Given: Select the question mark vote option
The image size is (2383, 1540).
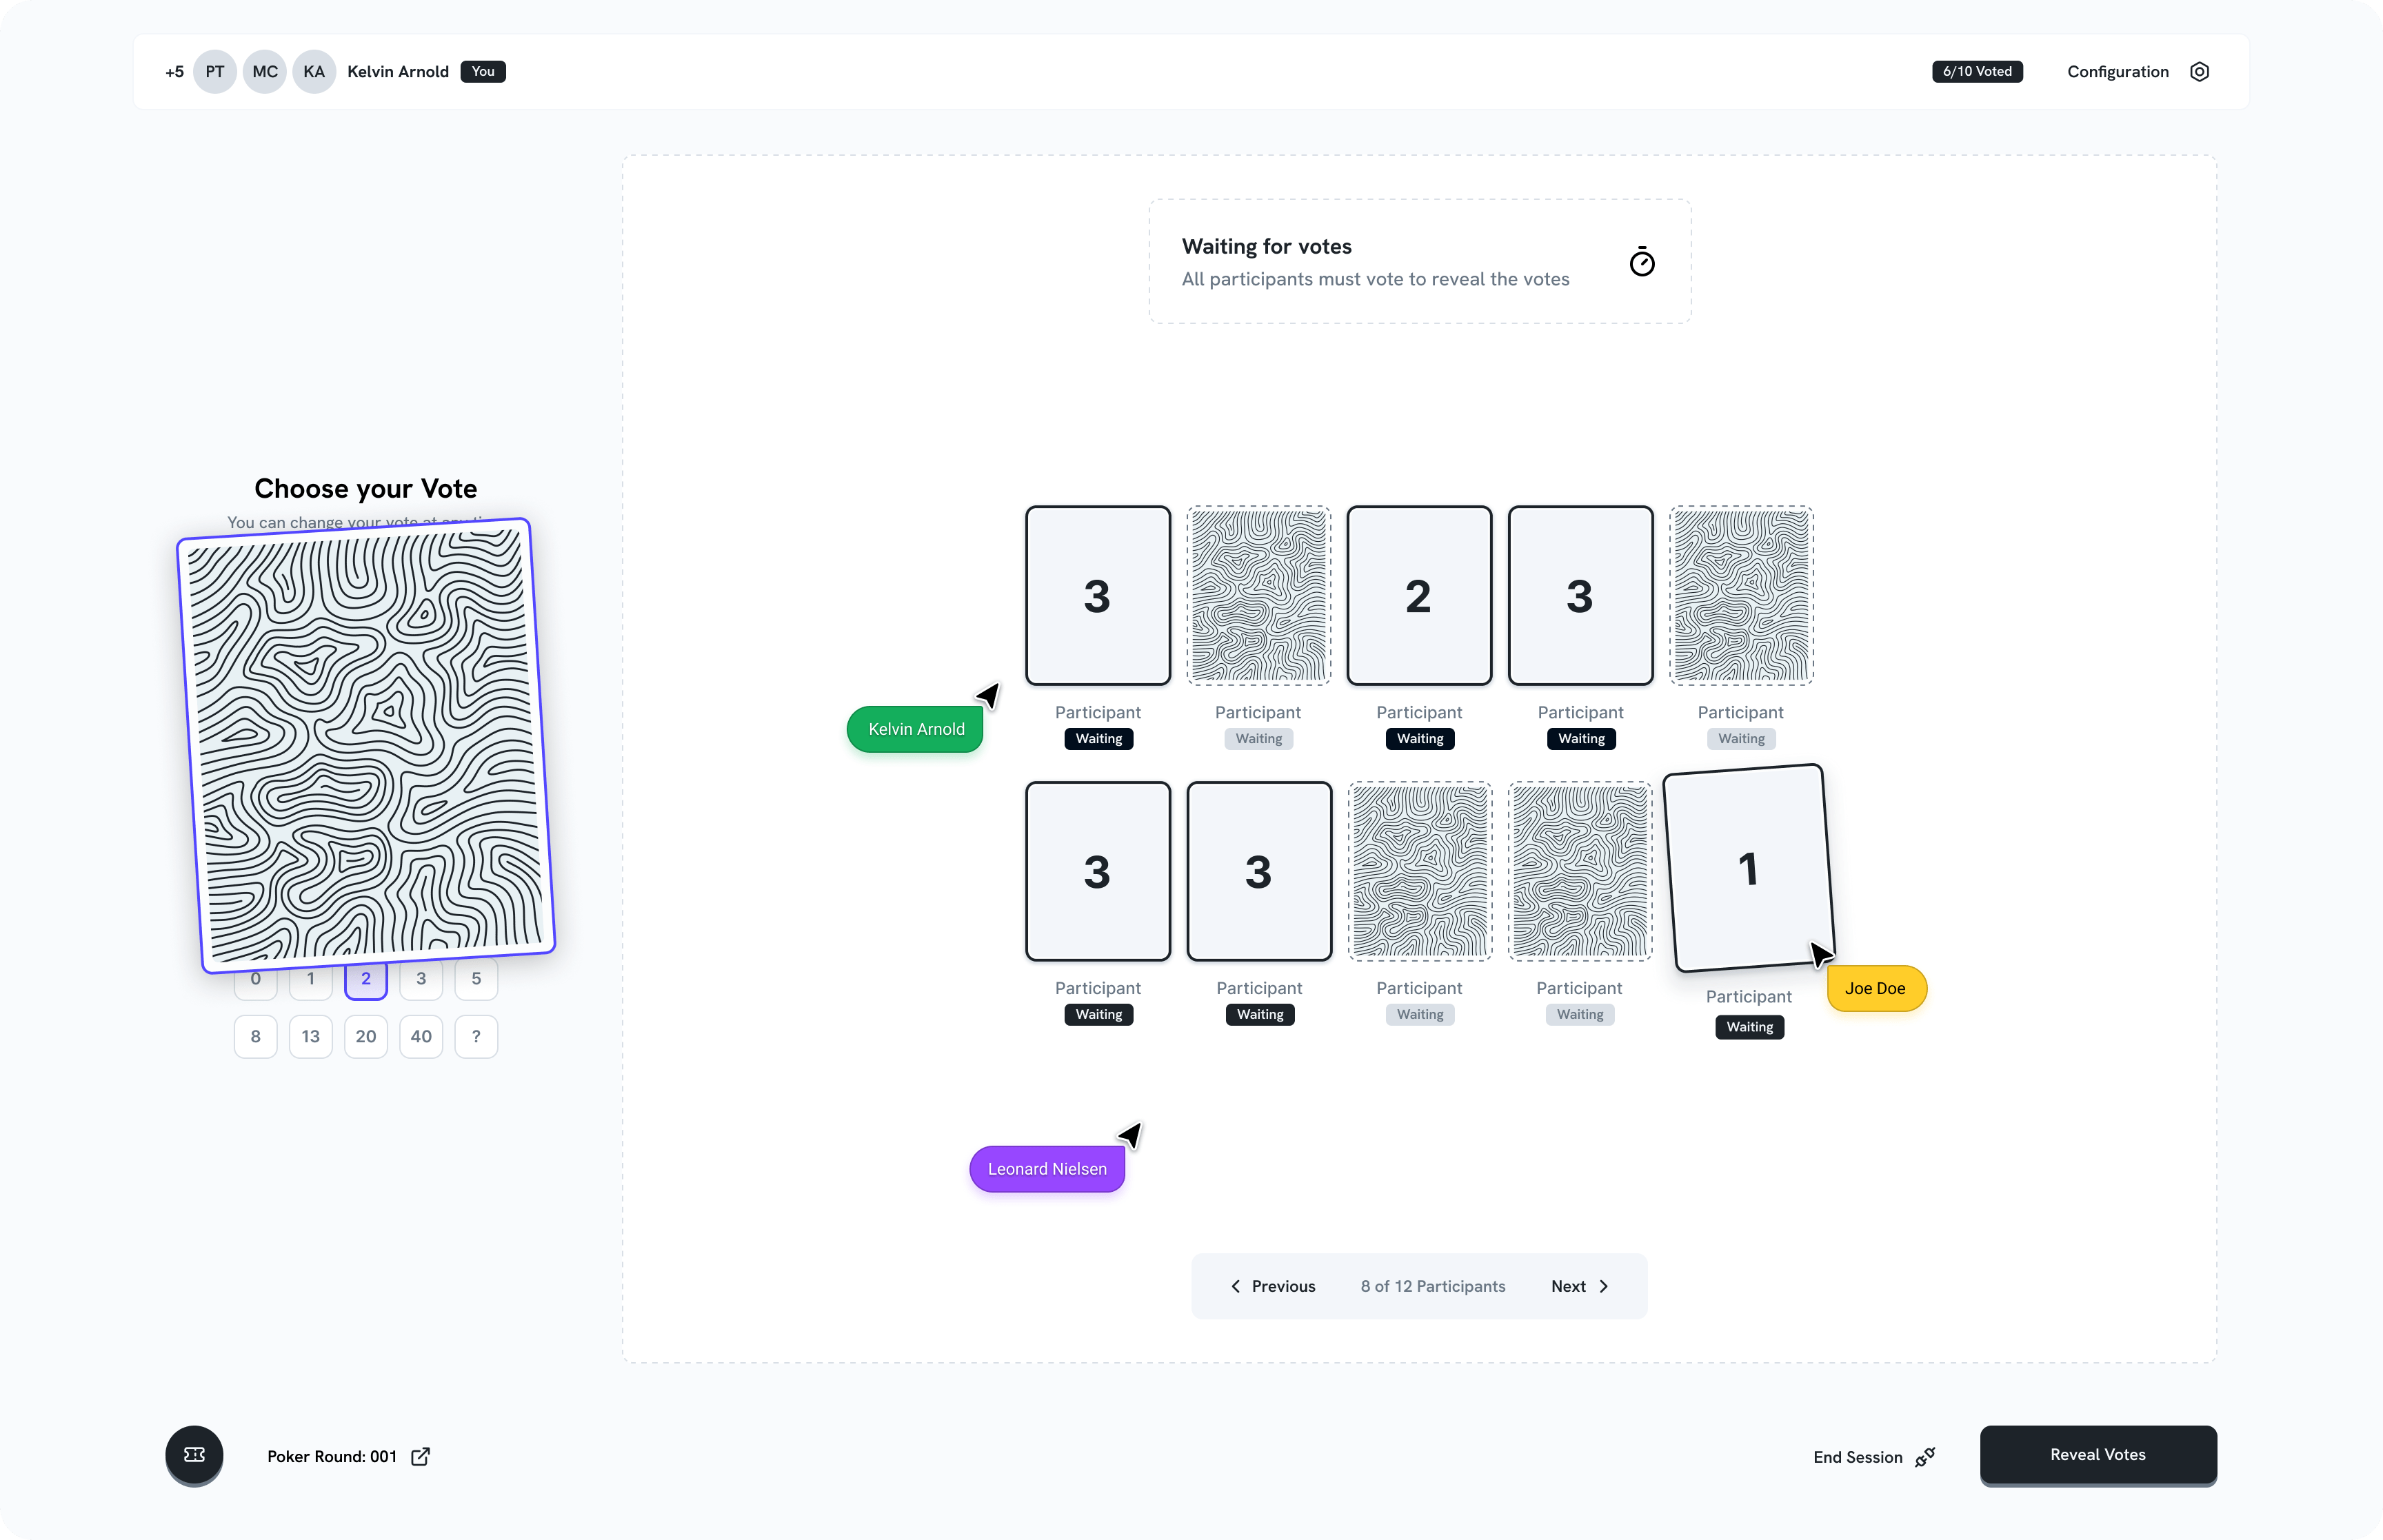Looking at the screenshot, I should click(x=476, y=1036).
